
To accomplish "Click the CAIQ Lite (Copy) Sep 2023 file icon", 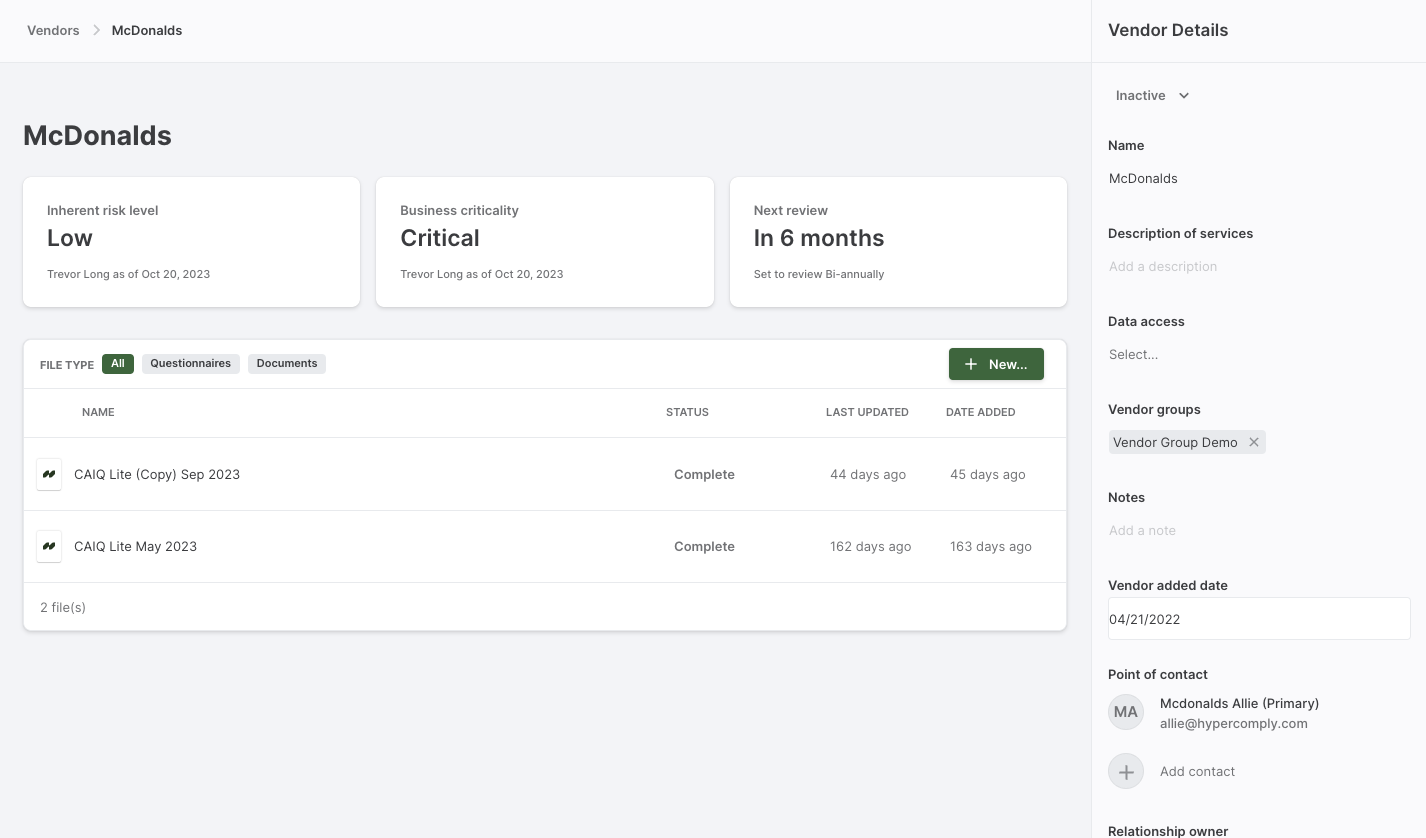I will click(x=49, y=474).
